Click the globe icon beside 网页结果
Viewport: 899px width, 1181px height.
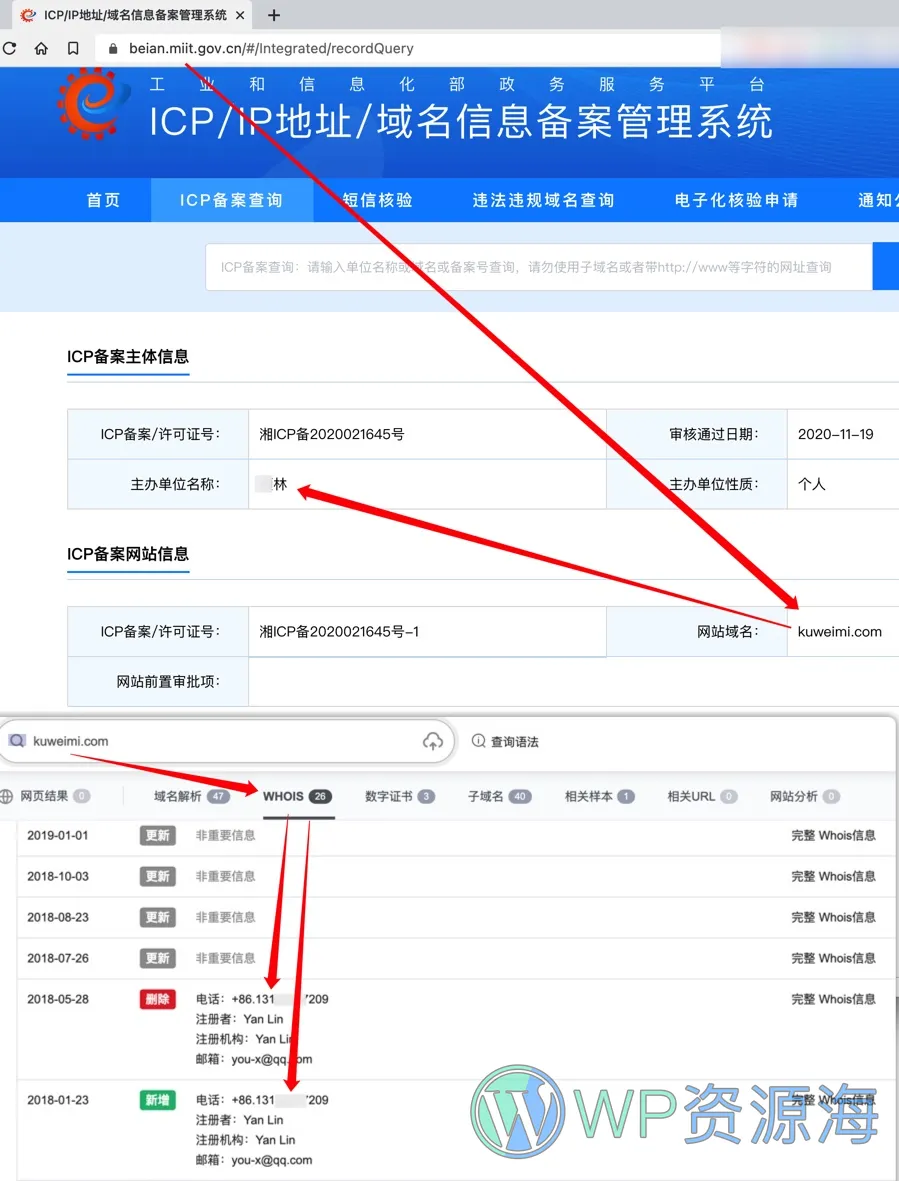(x=7, y=796)
